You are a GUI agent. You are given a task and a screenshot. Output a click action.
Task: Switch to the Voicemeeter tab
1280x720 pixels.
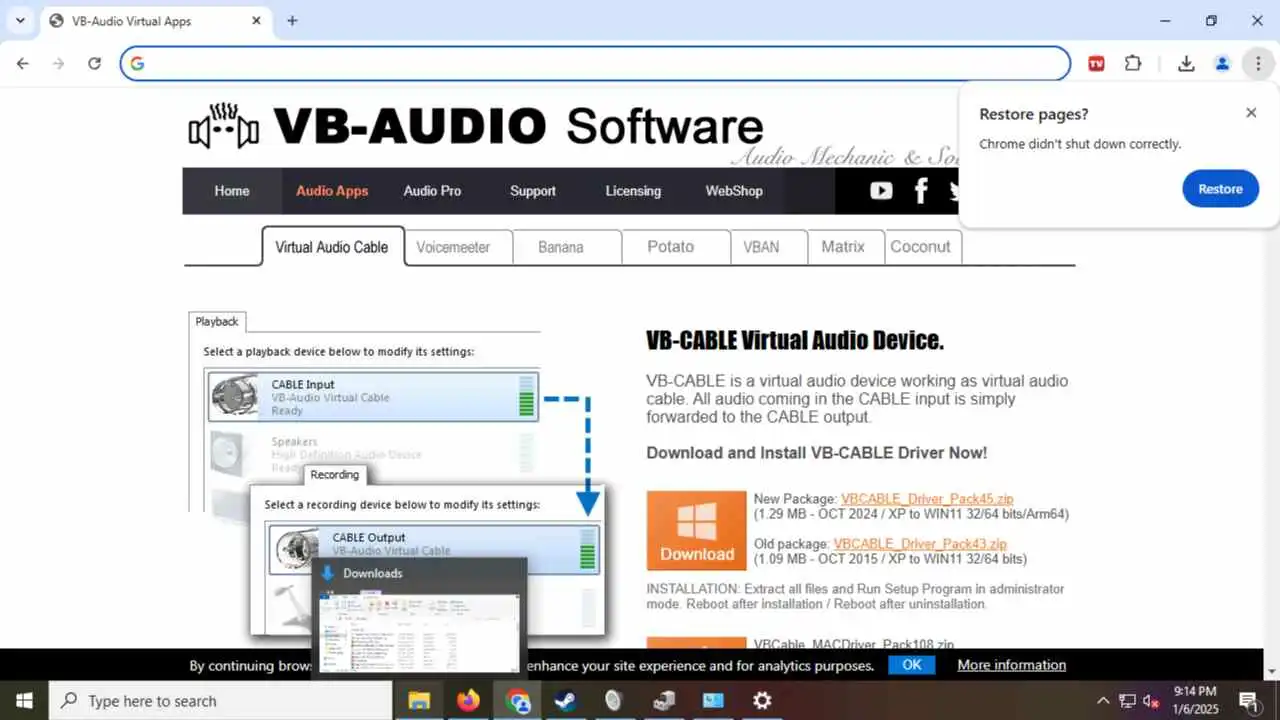[x=458, y=247]
